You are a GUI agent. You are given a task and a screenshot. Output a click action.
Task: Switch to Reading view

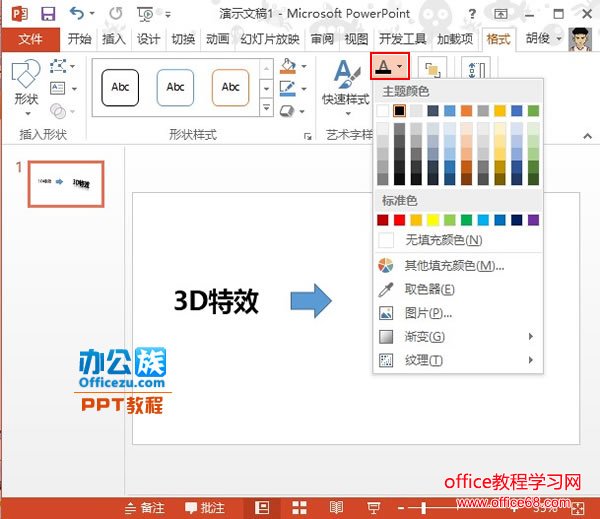pyautogui.click(x=336, y=508)
